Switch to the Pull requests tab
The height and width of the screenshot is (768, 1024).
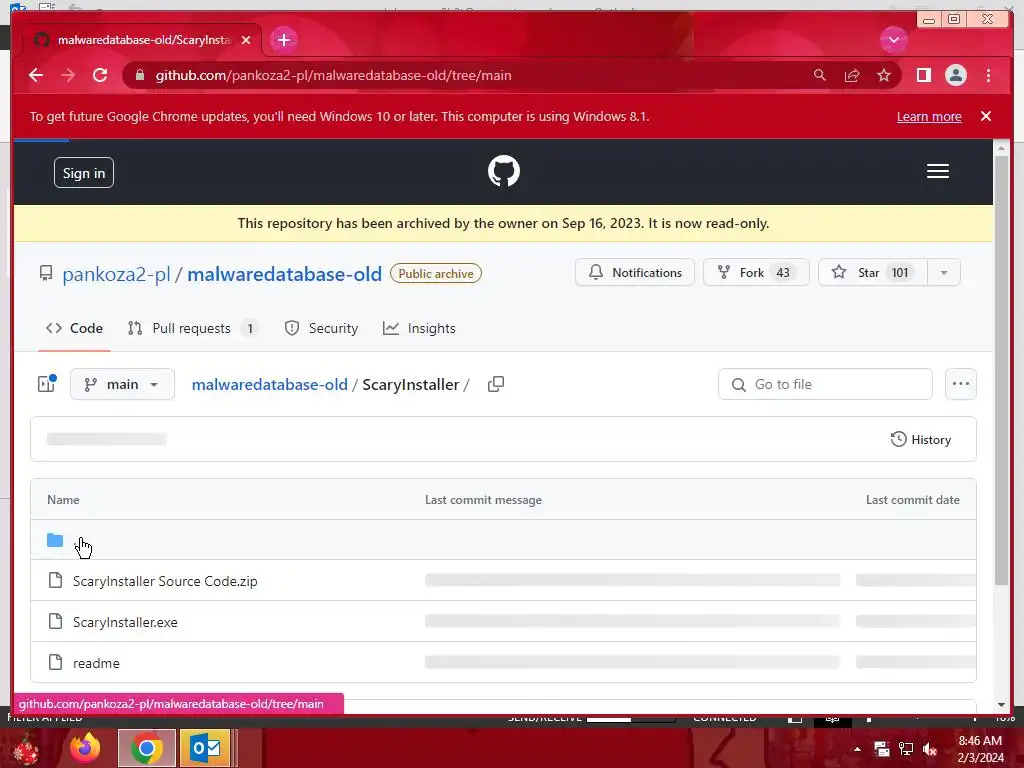(193, 328)
